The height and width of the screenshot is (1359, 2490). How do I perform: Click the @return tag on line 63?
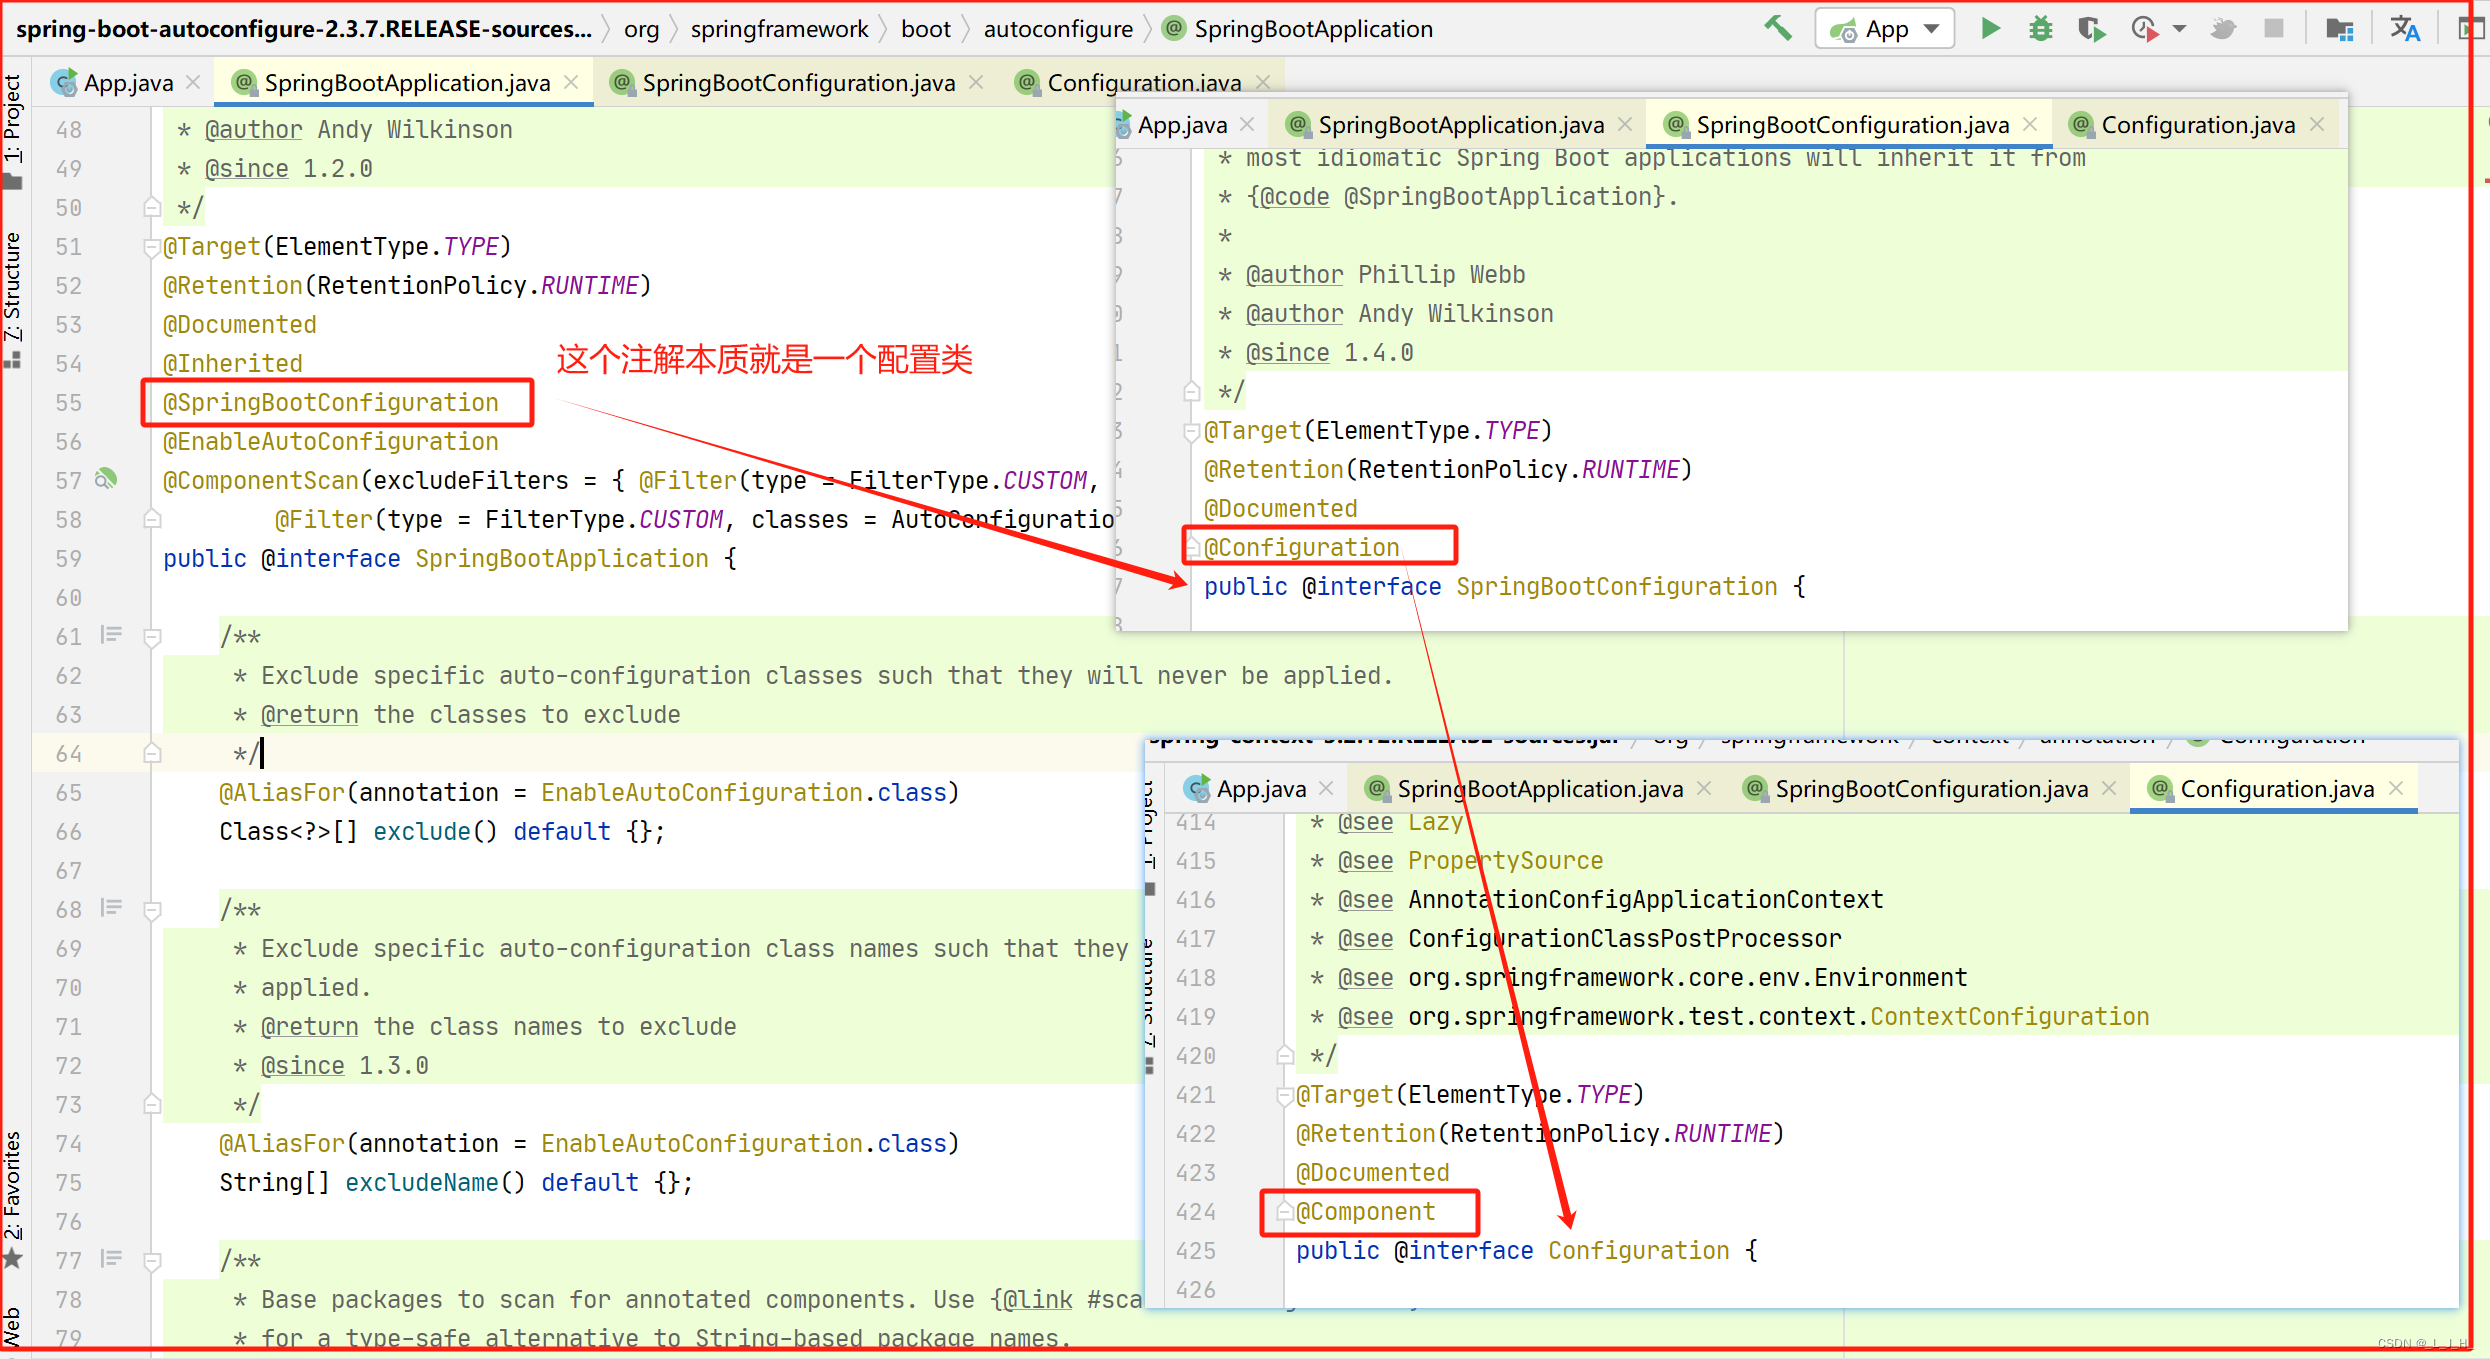(309, 714)
